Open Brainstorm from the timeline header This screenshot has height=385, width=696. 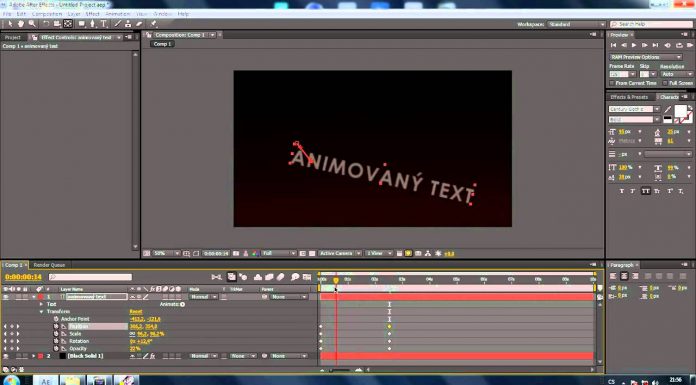tap(295, 277)
